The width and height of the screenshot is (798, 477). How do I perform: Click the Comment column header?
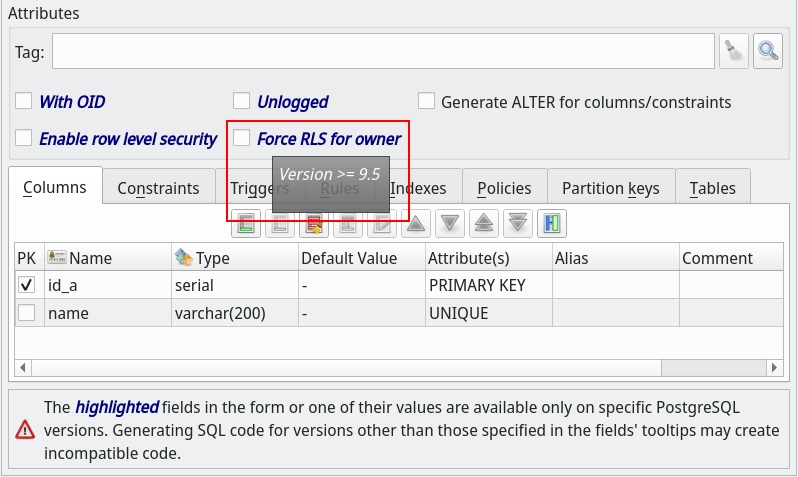click(x=731, y=258)
